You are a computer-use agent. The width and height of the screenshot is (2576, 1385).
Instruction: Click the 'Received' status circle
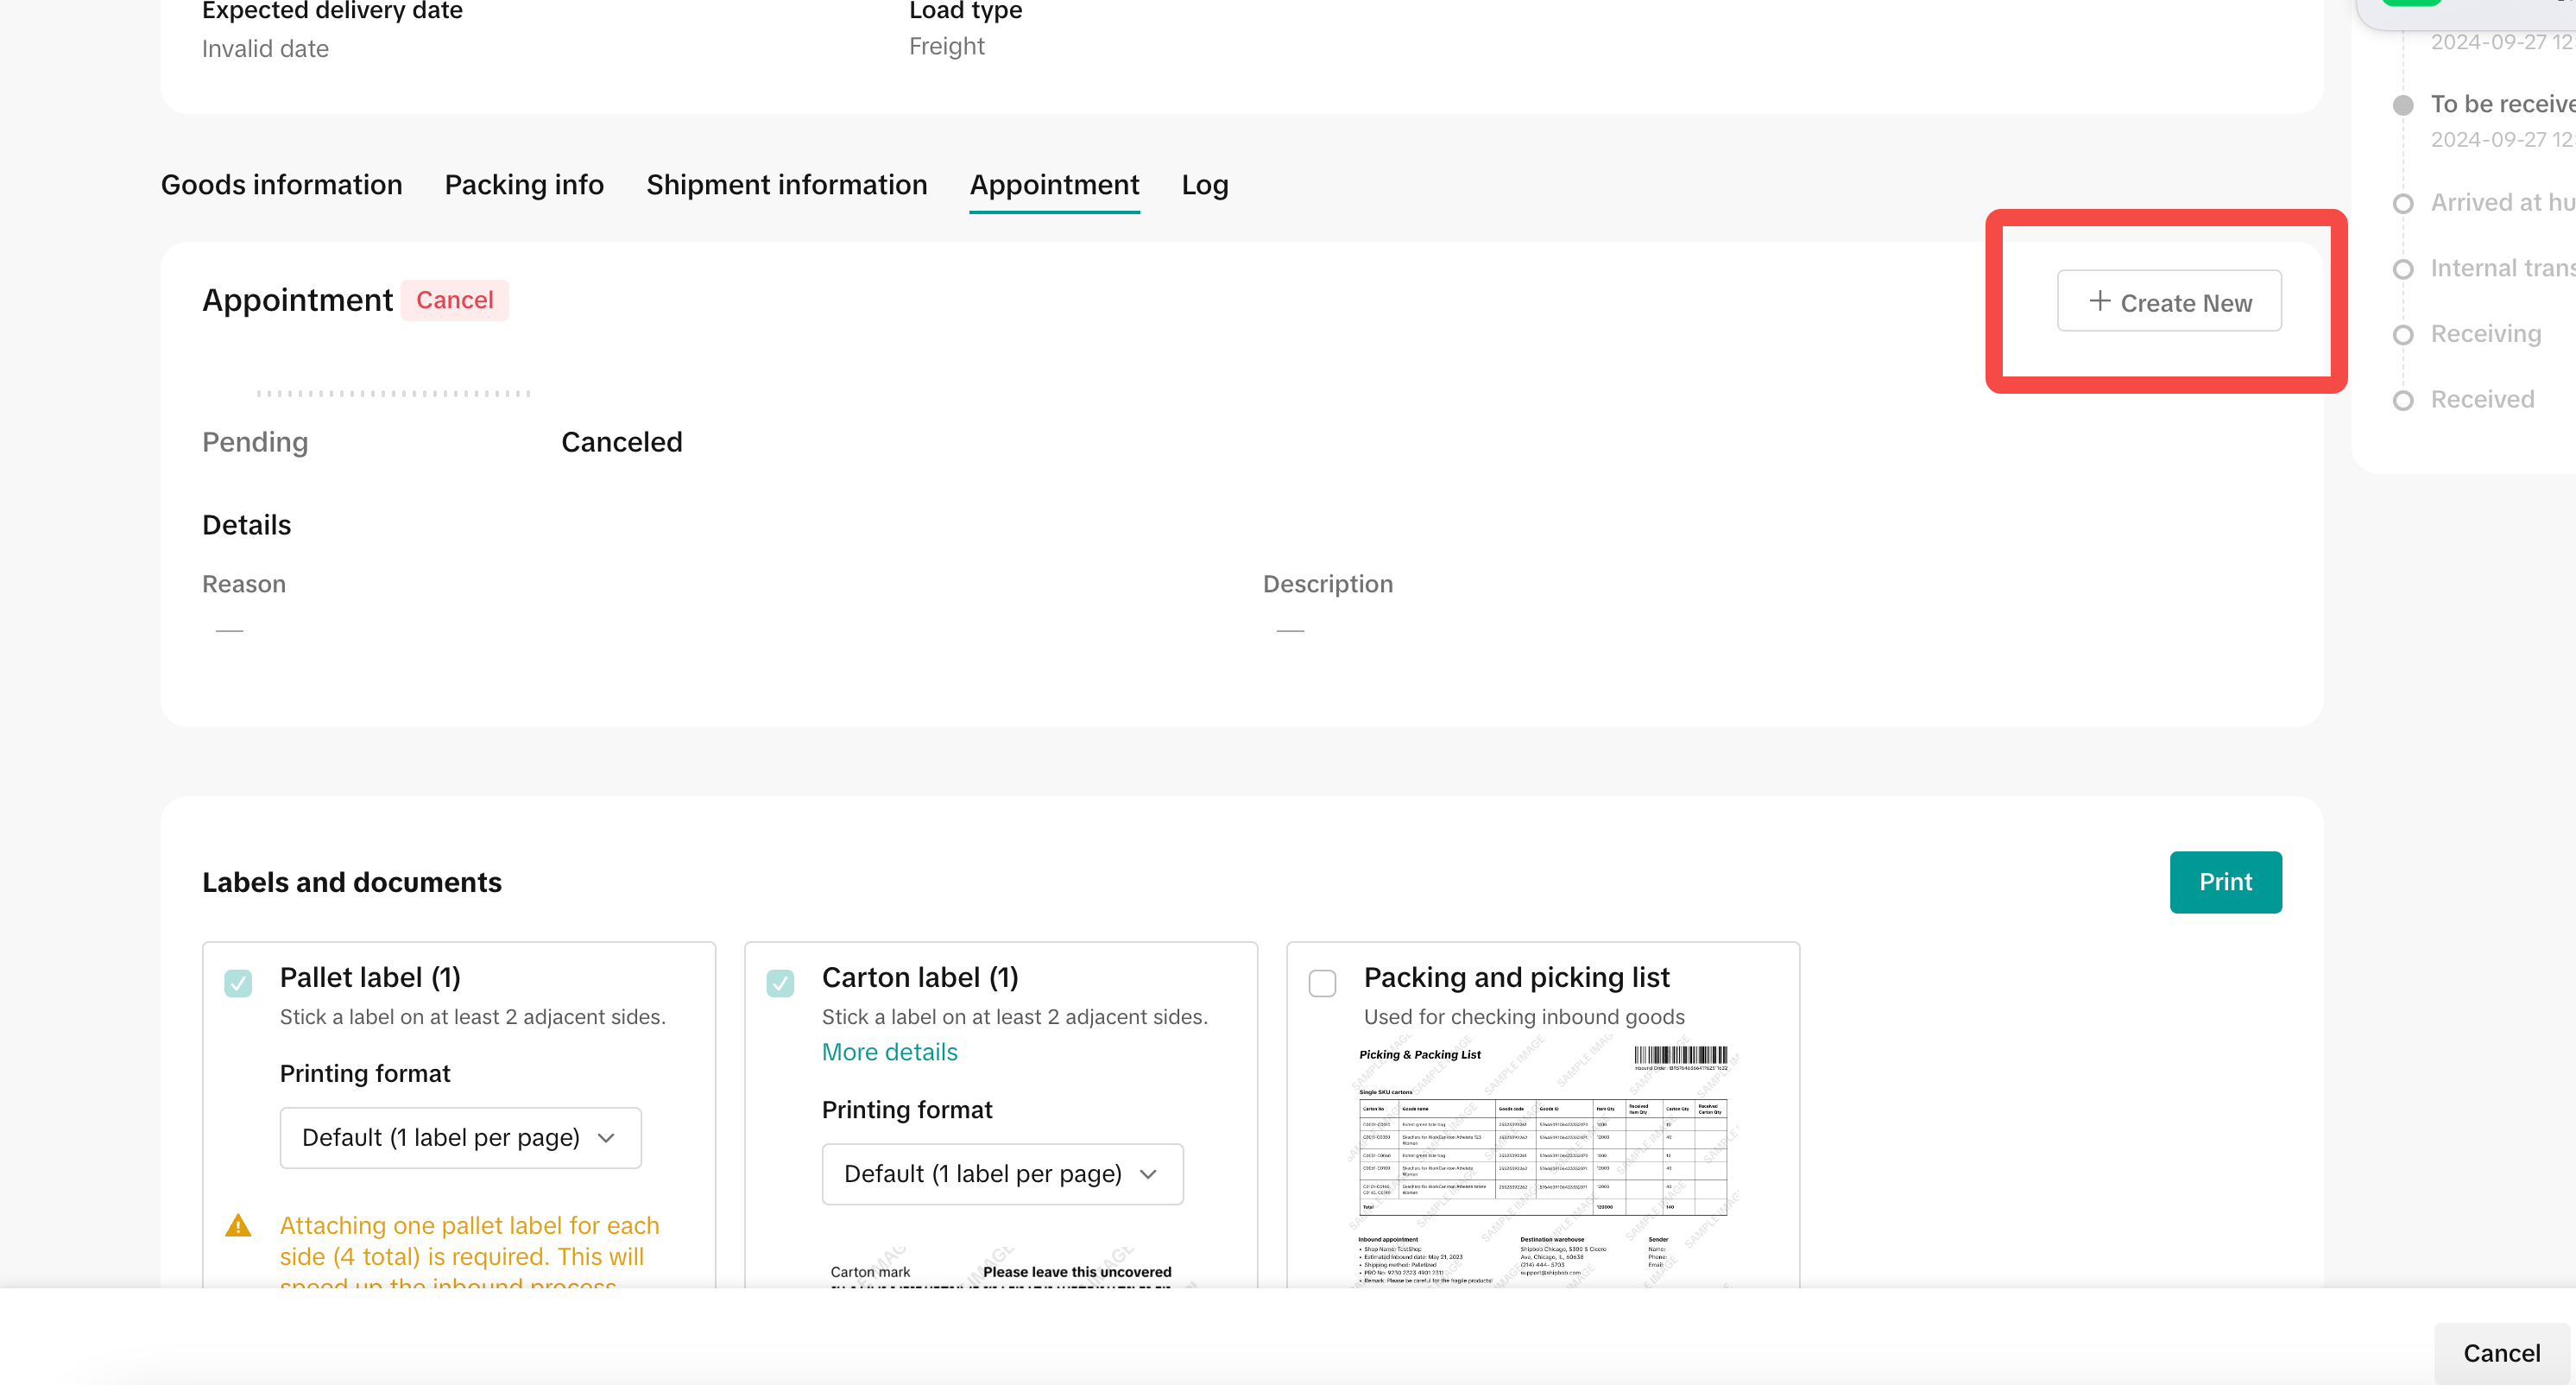click(2402, 401)
